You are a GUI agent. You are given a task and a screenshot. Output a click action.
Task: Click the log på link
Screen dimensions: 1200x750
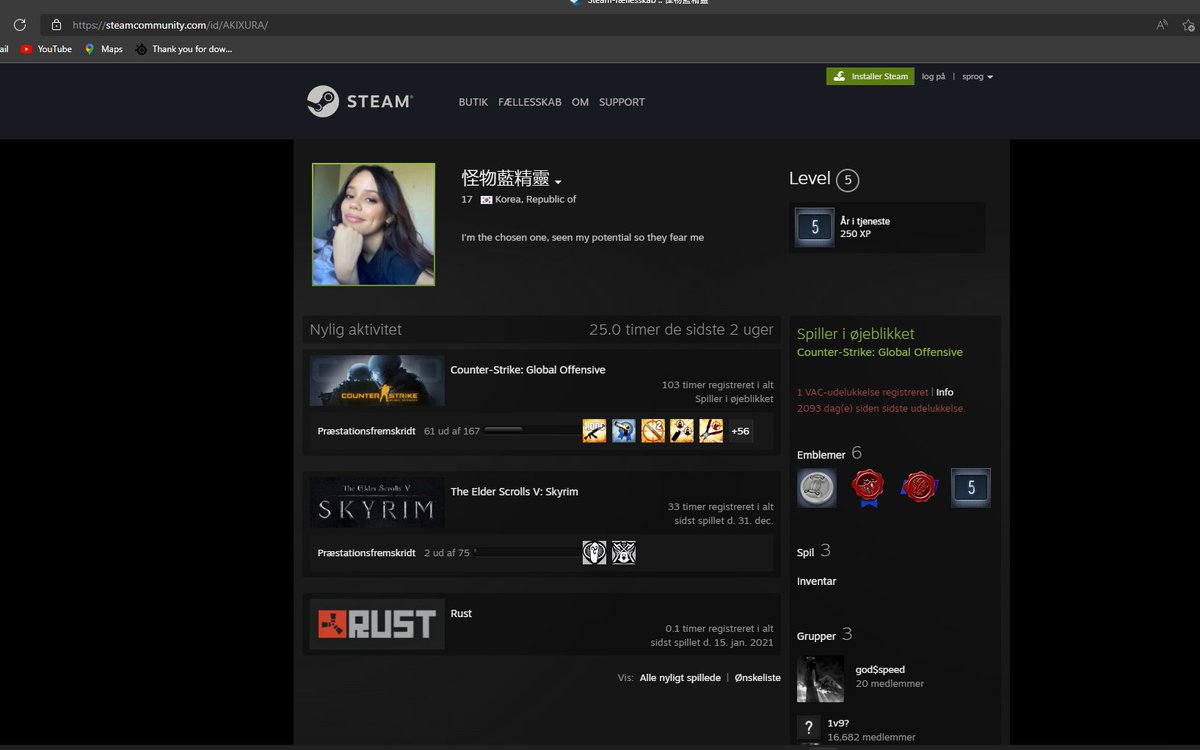tap(933, 77)
